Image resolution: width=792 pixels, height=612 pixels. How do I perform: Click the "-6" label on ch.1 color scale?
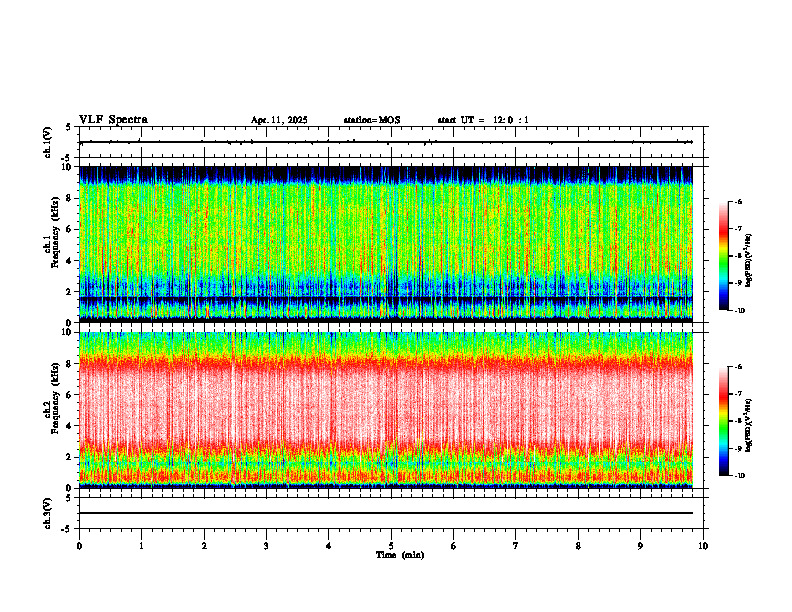tap(738, 201)
